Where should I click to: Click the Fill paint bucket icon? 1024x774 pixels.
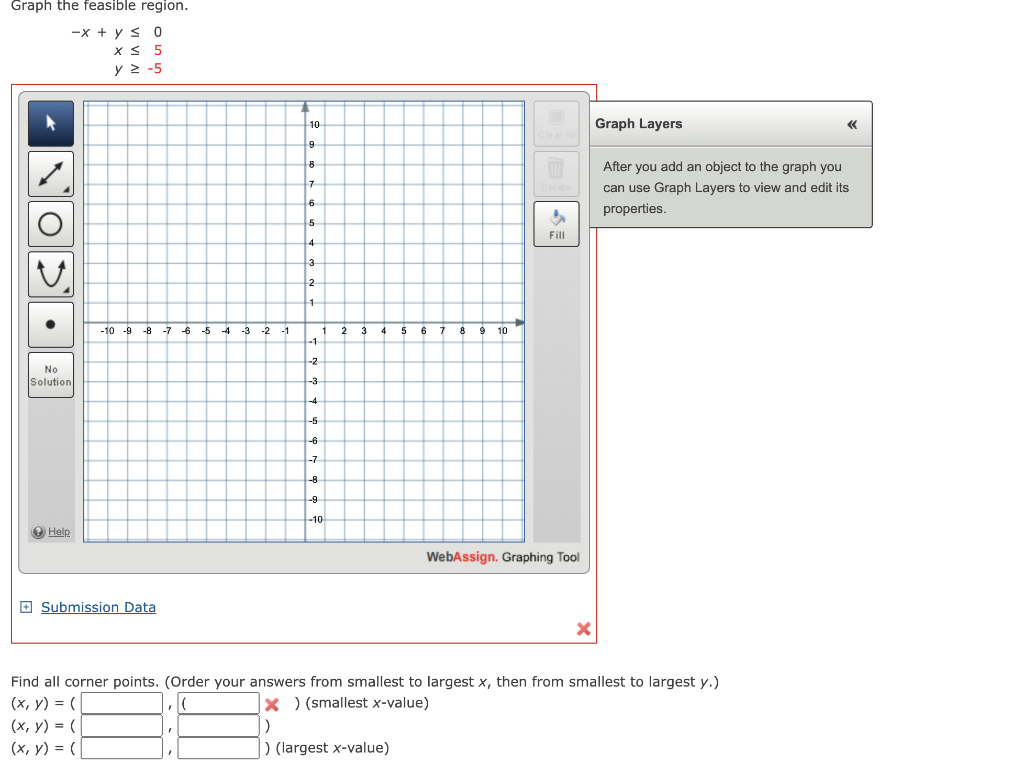pyautogui.click(x=556, y=223)
